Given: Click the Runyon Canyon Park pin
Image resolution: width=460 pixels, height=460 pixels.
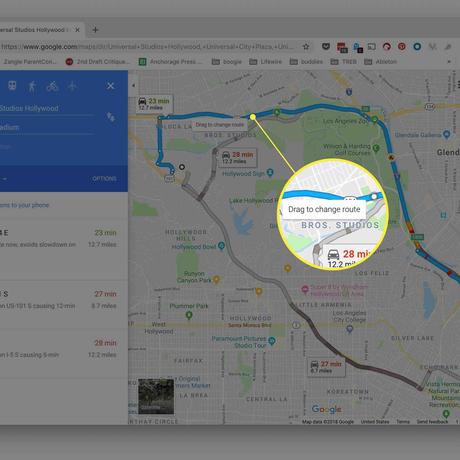Looking at the screenshot, I should [x=216, y=279].
